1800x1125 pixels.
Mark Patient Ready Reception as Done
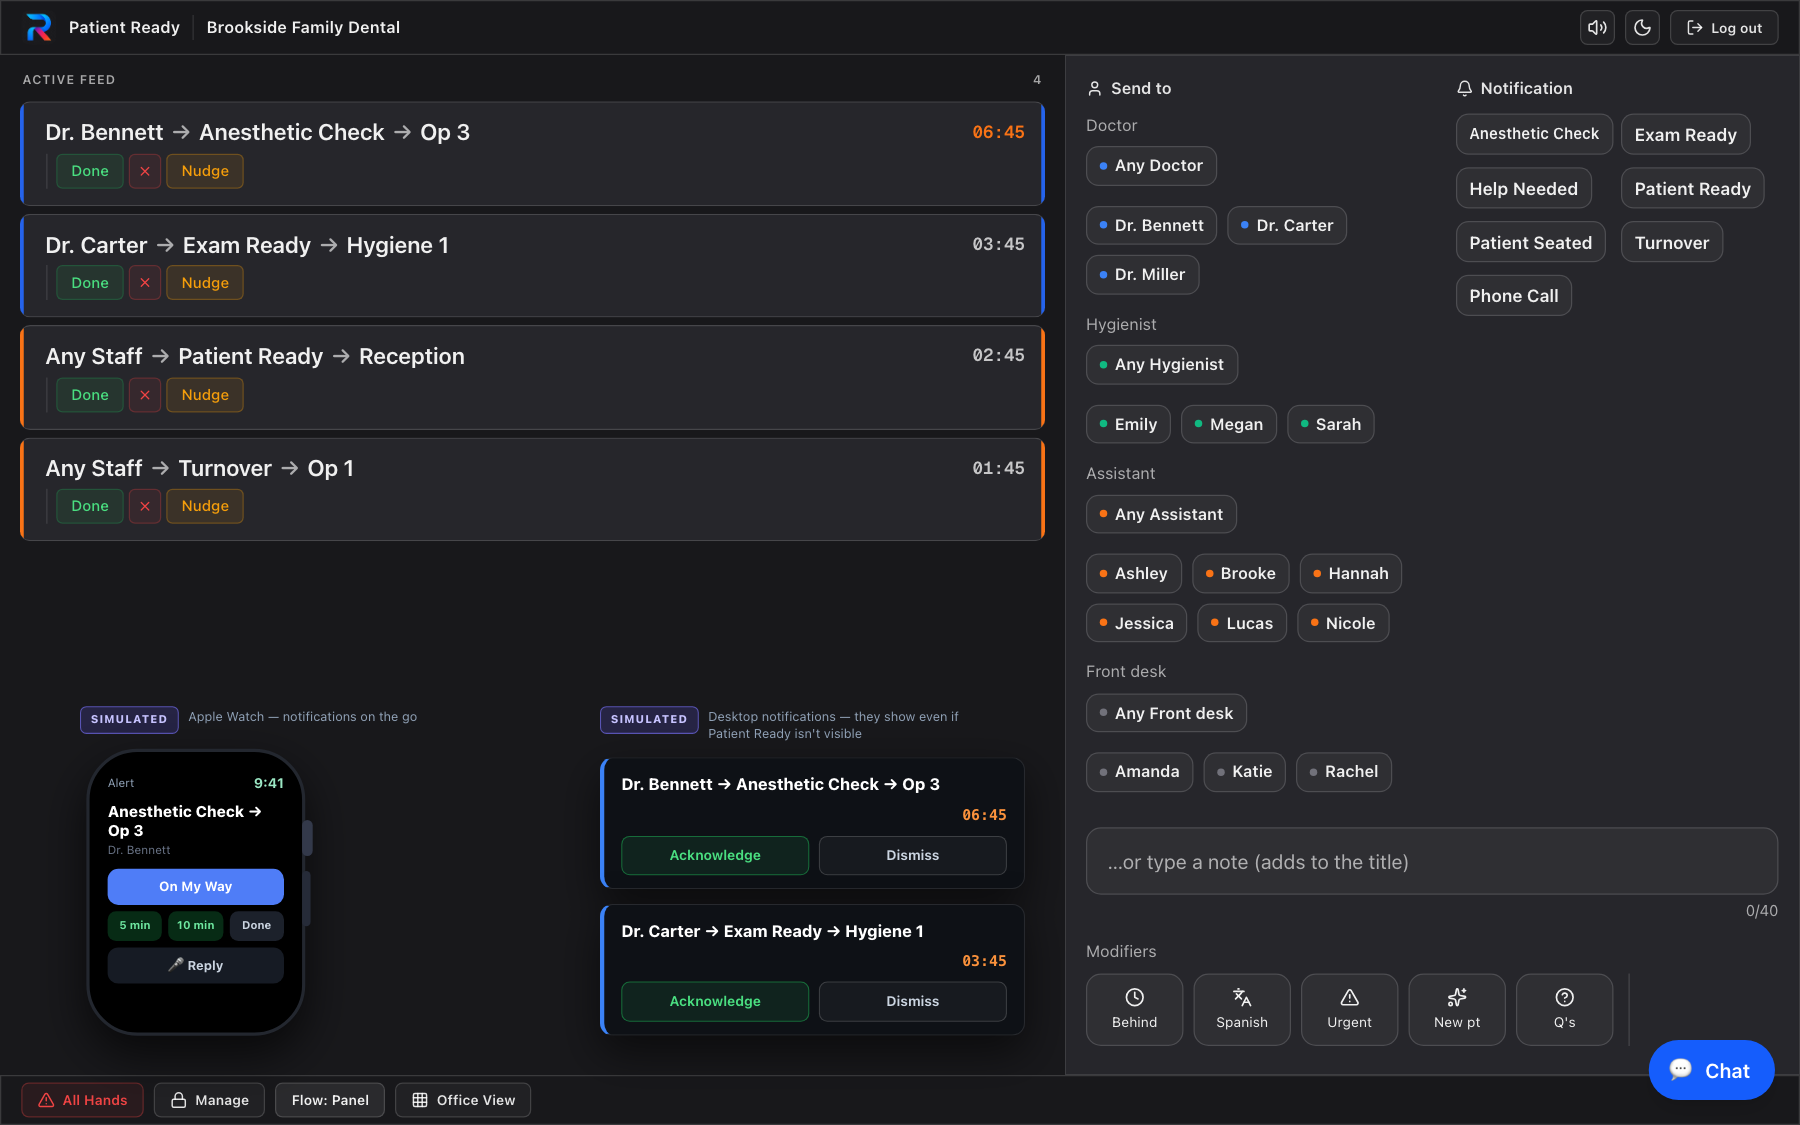[x=90, y=395]
